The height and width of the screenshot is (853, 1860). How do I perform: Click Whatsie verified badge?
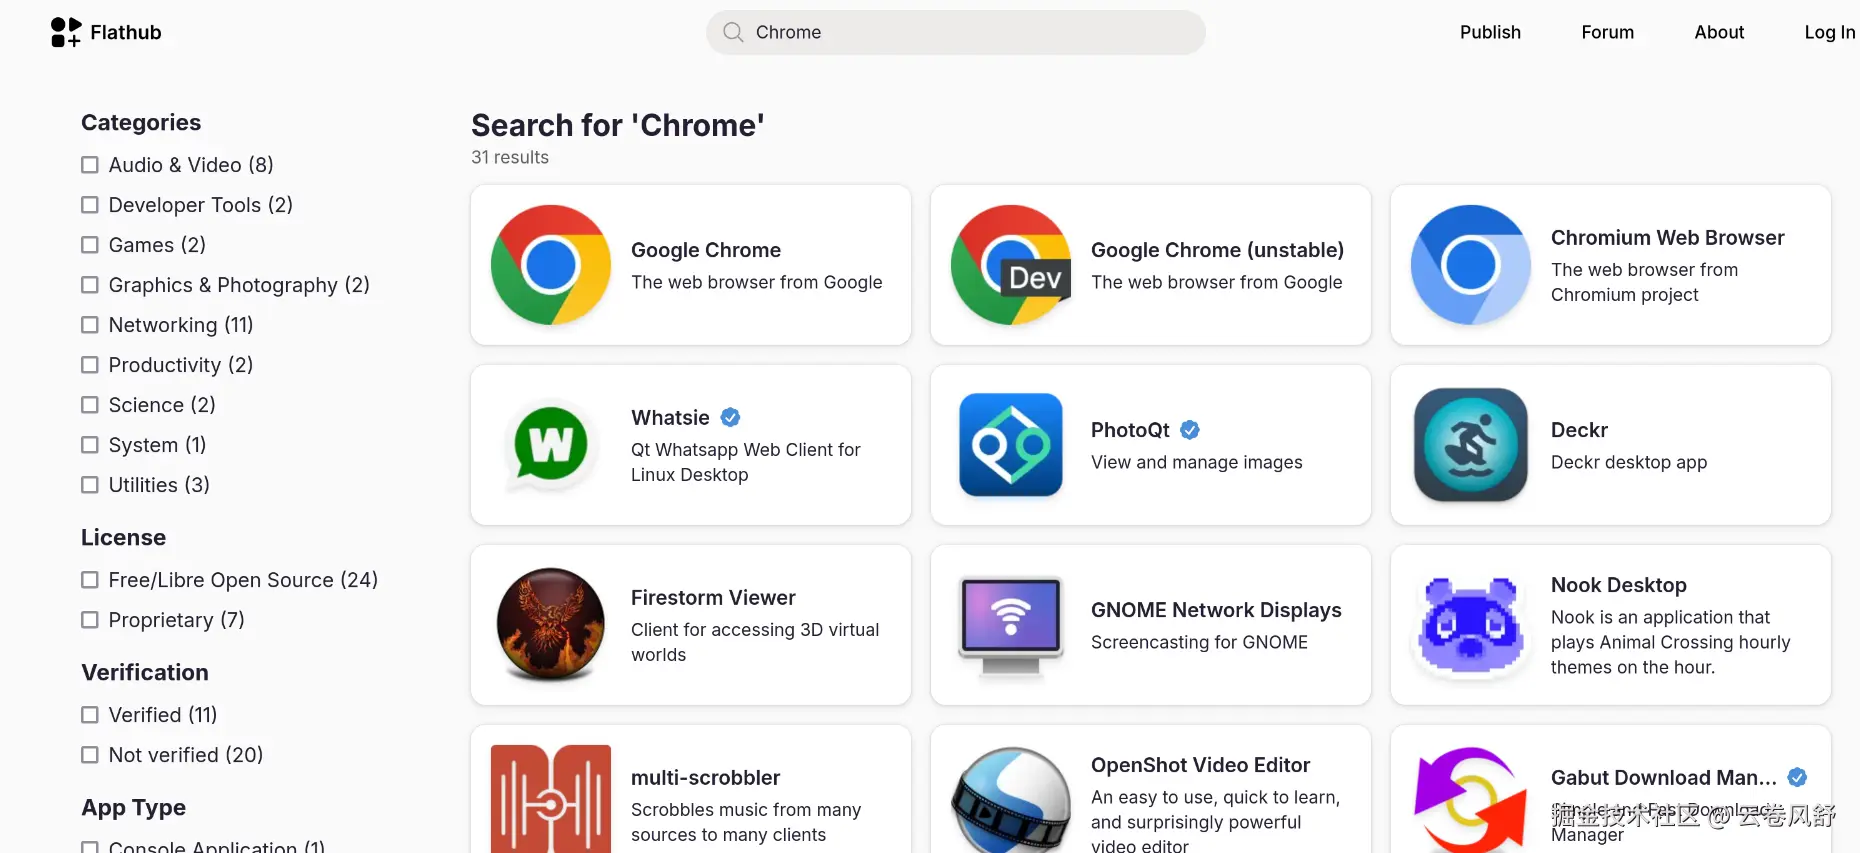731,417
